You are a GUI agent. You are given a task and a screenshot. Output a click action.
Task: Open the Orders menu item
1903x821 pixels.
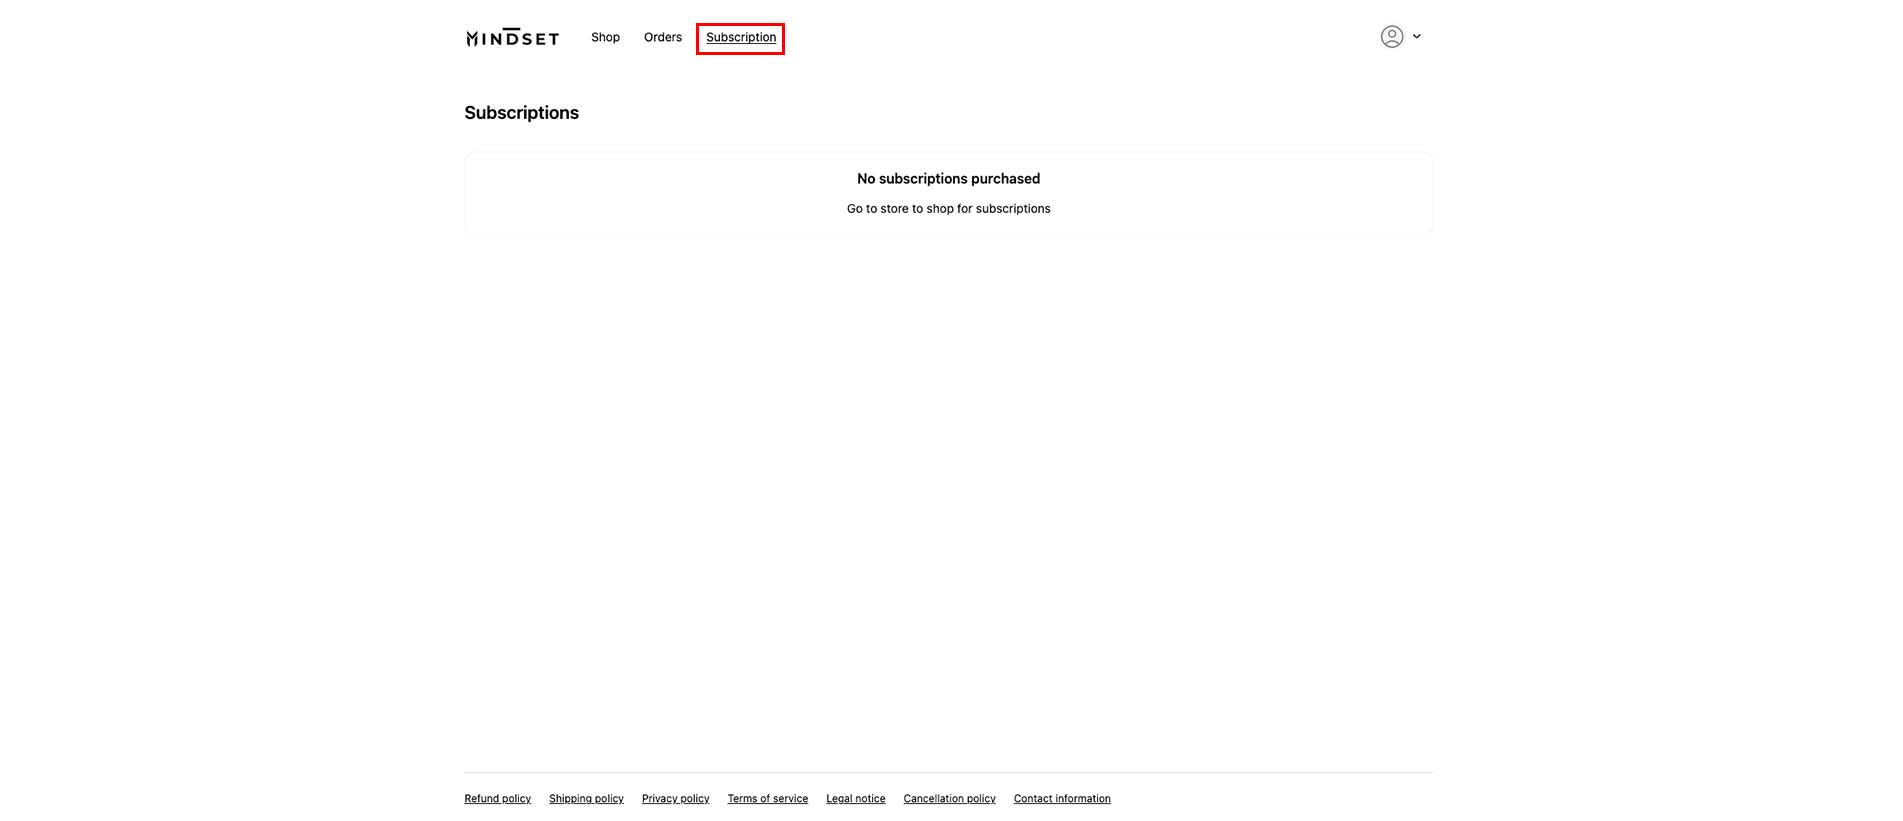coord(662,38)
